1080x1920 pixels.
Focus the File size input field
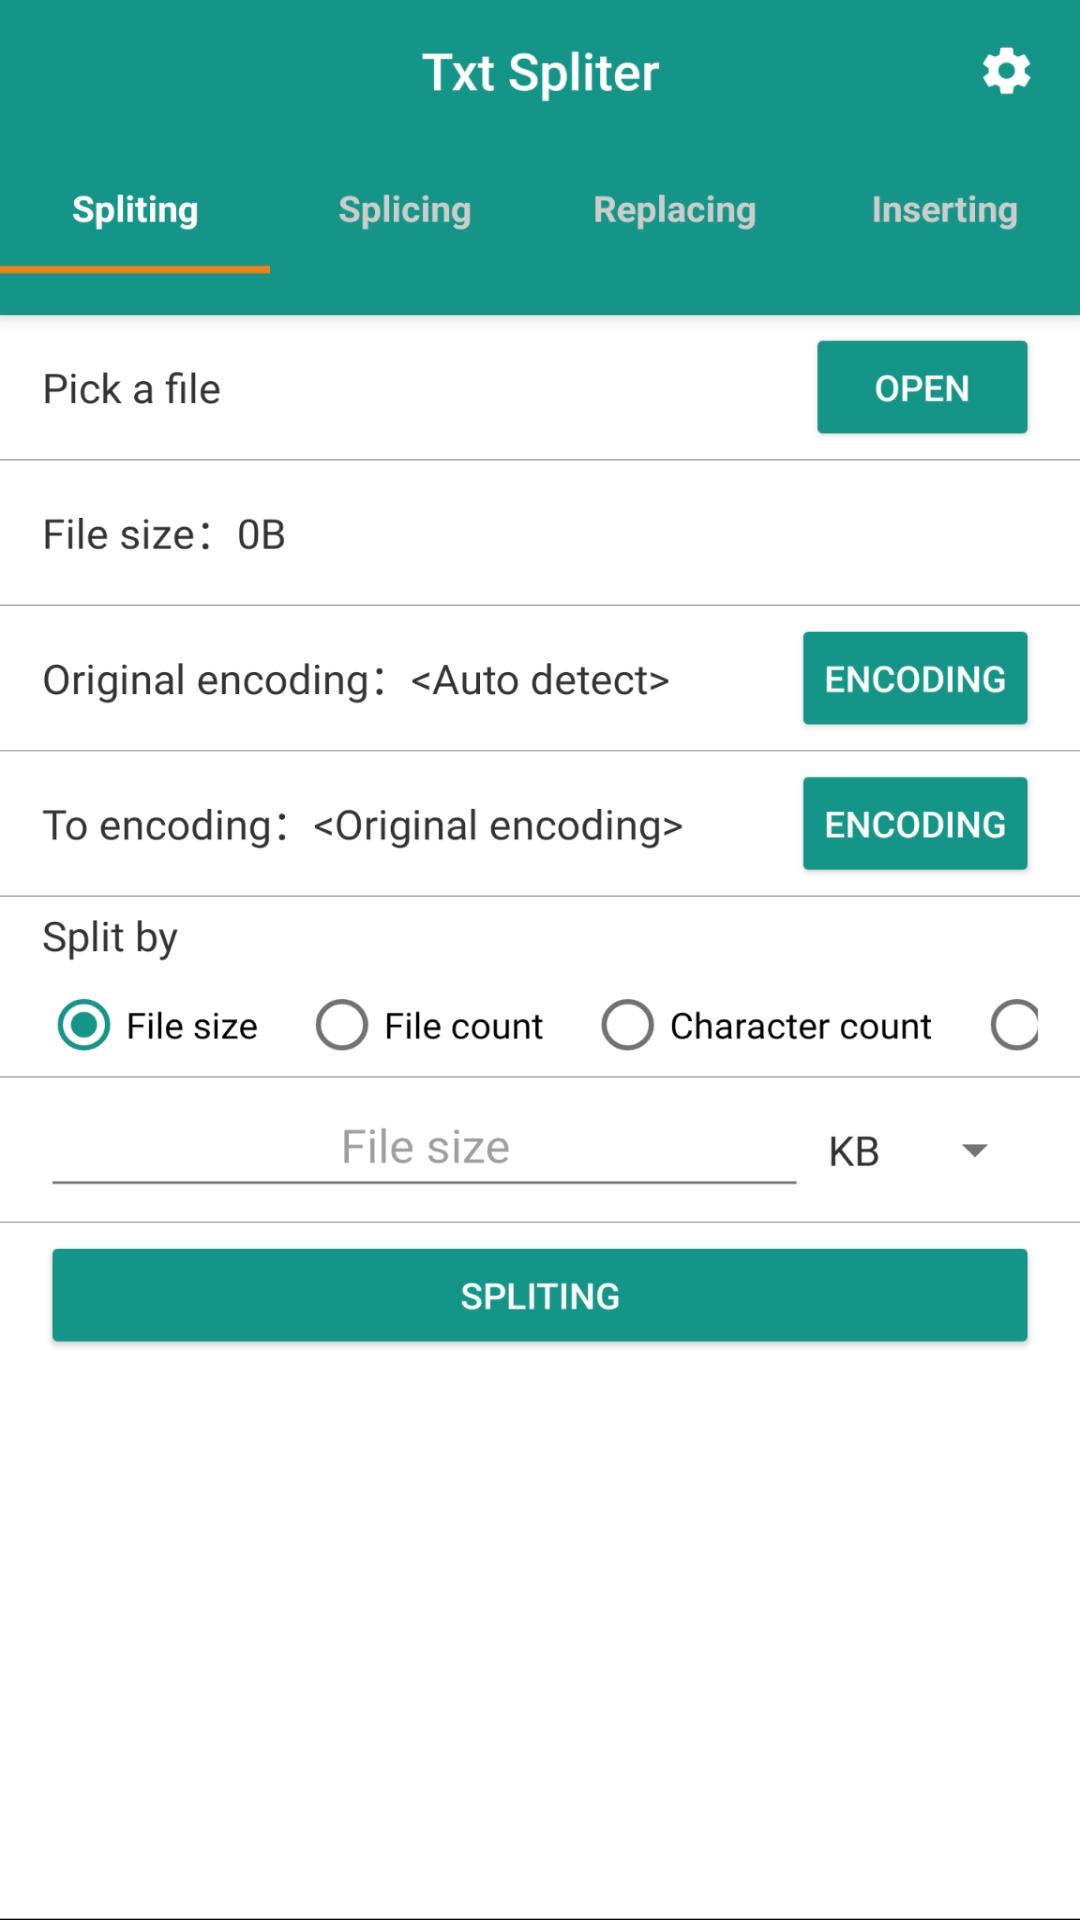coord(424,1148)
